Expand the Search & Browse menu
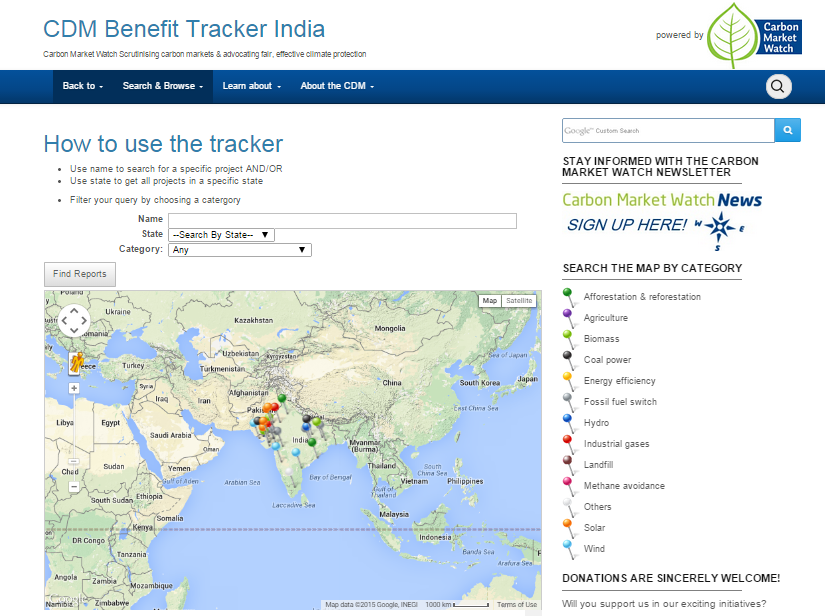The image size is (825, 616). pyautogui.click(x=163, y=86)
